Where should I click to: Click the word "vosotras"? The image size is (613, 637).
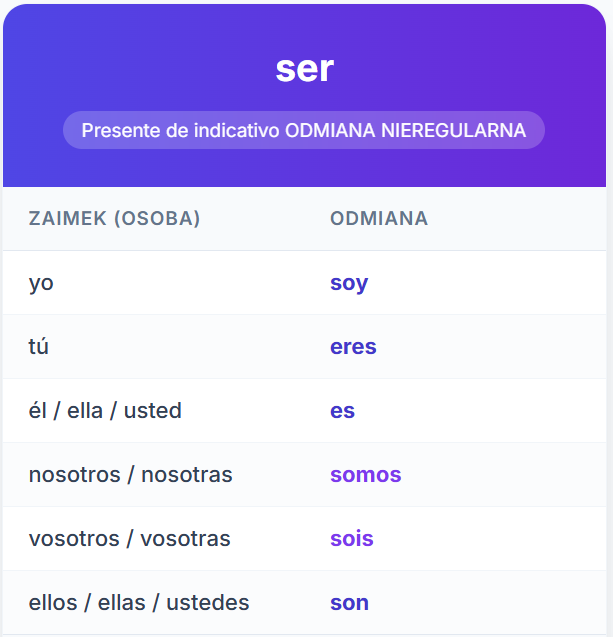(x=185, y=539)
